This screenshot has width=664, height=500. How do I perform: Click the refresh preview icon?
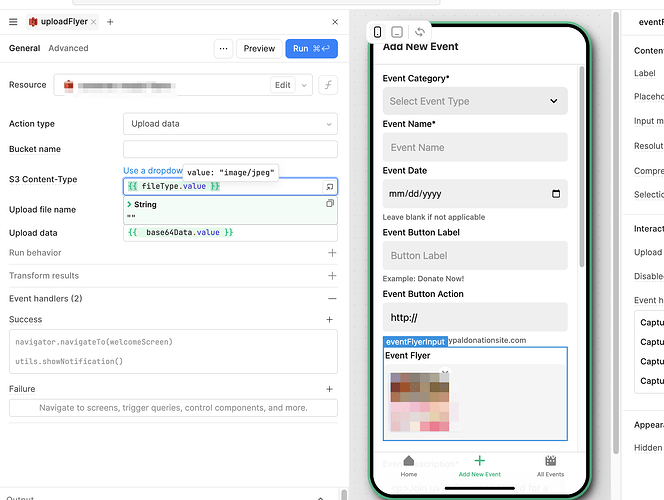pyautogui.click(x=420, y=32)
